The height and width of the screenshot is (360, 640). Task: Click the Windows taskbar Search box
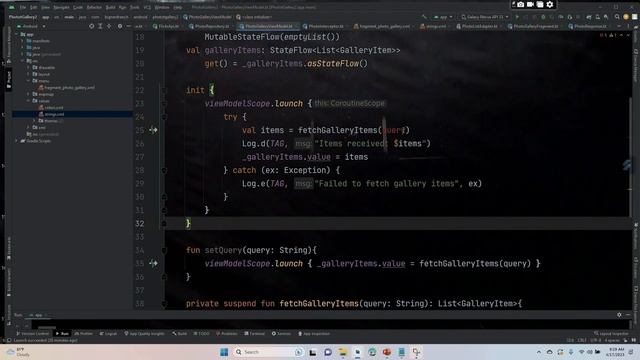[x=268, y=352]
